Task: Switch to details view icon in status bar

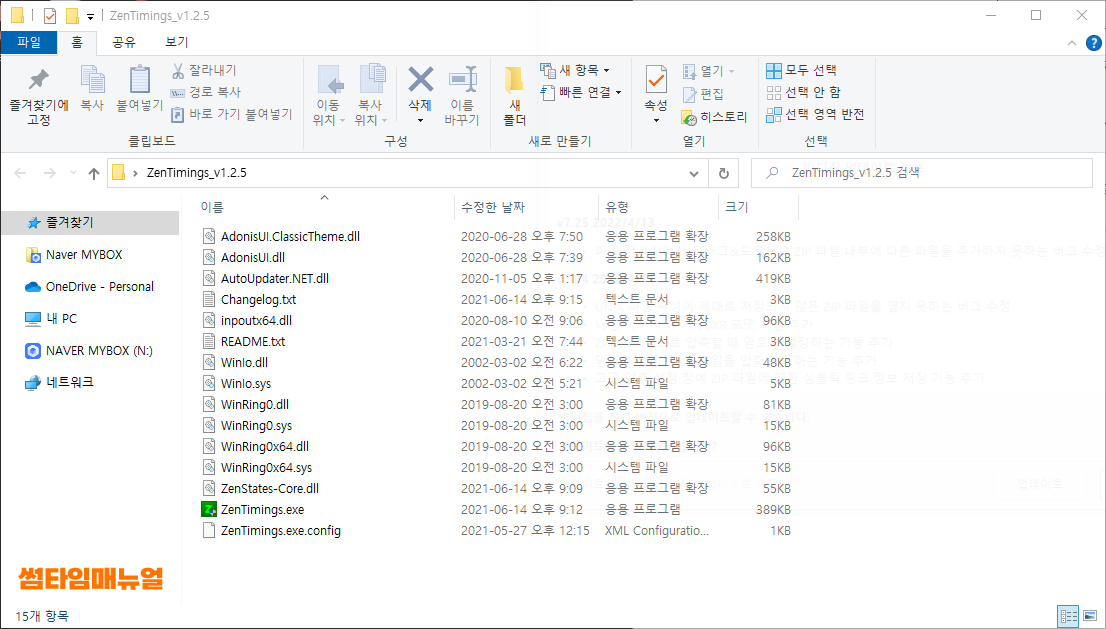Action: pyautogui.click(x=1069, y=616)
